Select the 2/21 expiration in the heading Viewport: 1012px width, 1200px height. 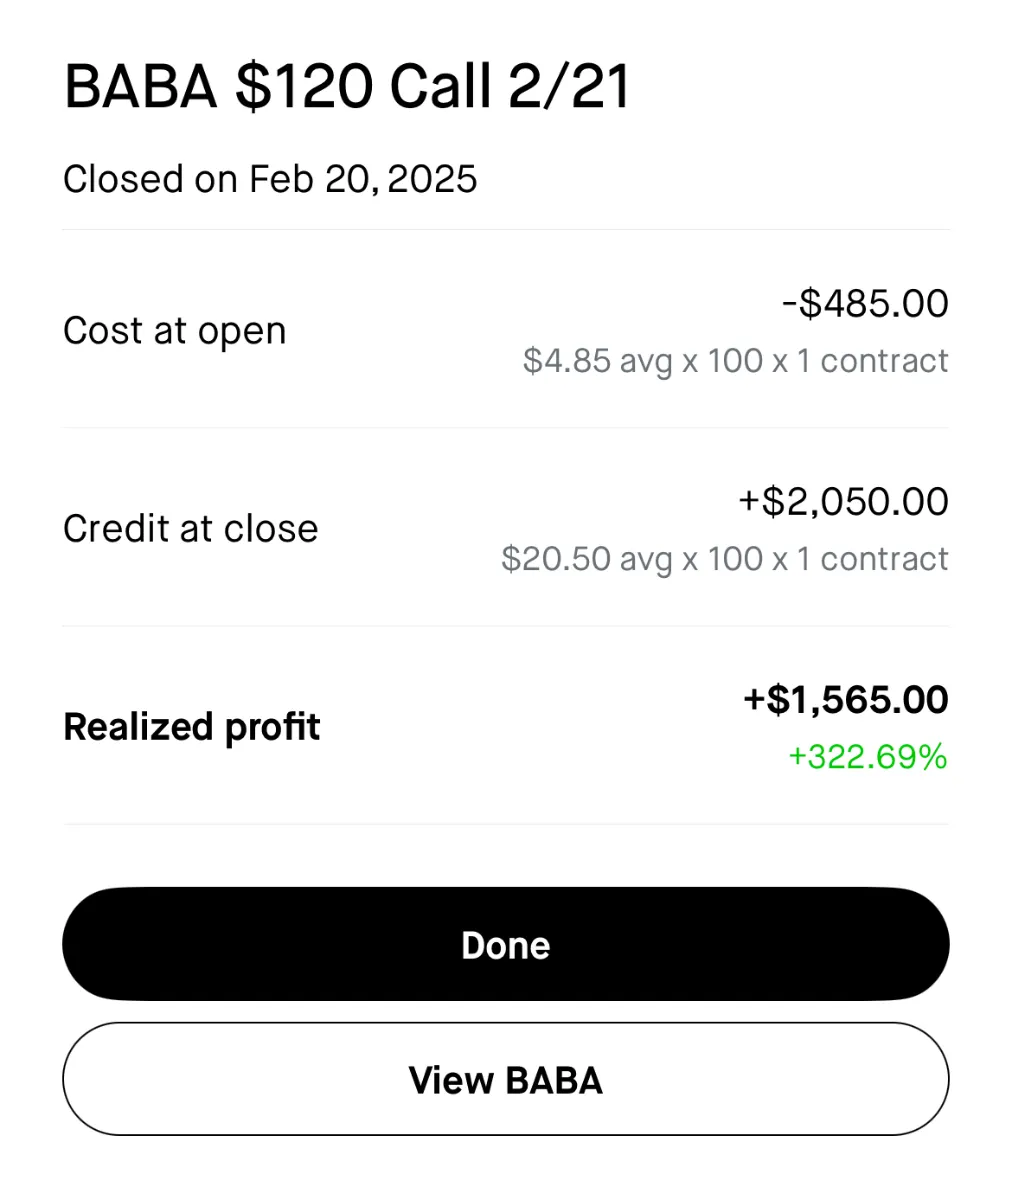(x=570, y=87)
